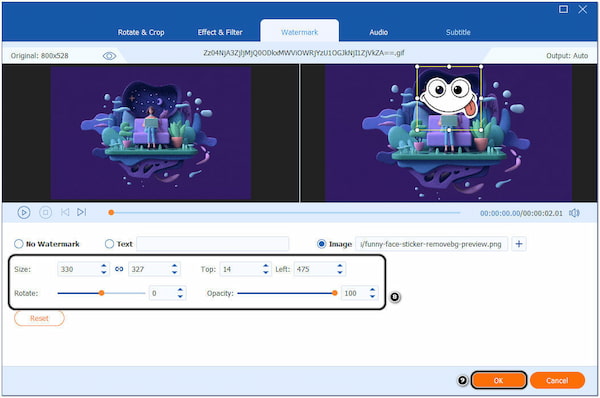Screen dimensions: 600x398
Task: Click the Output: Auto label
Action: pyautogui.click(x=567, y=56)
